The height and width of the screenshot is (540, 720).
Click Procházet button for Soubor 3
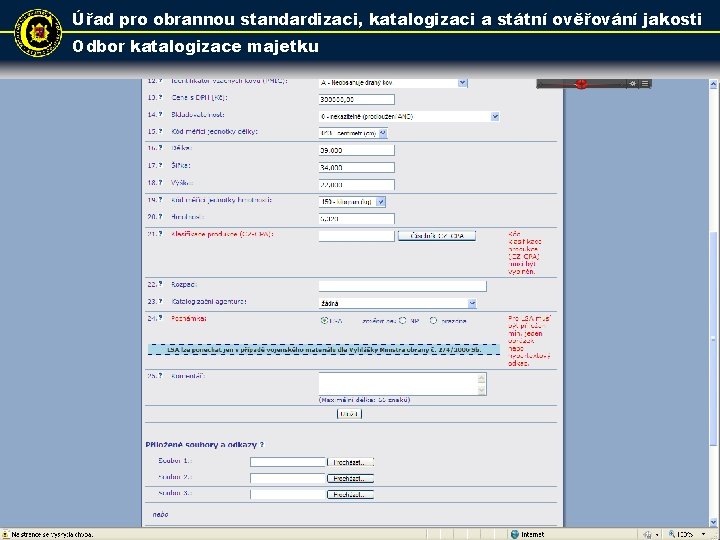click(x=350, y=495)
